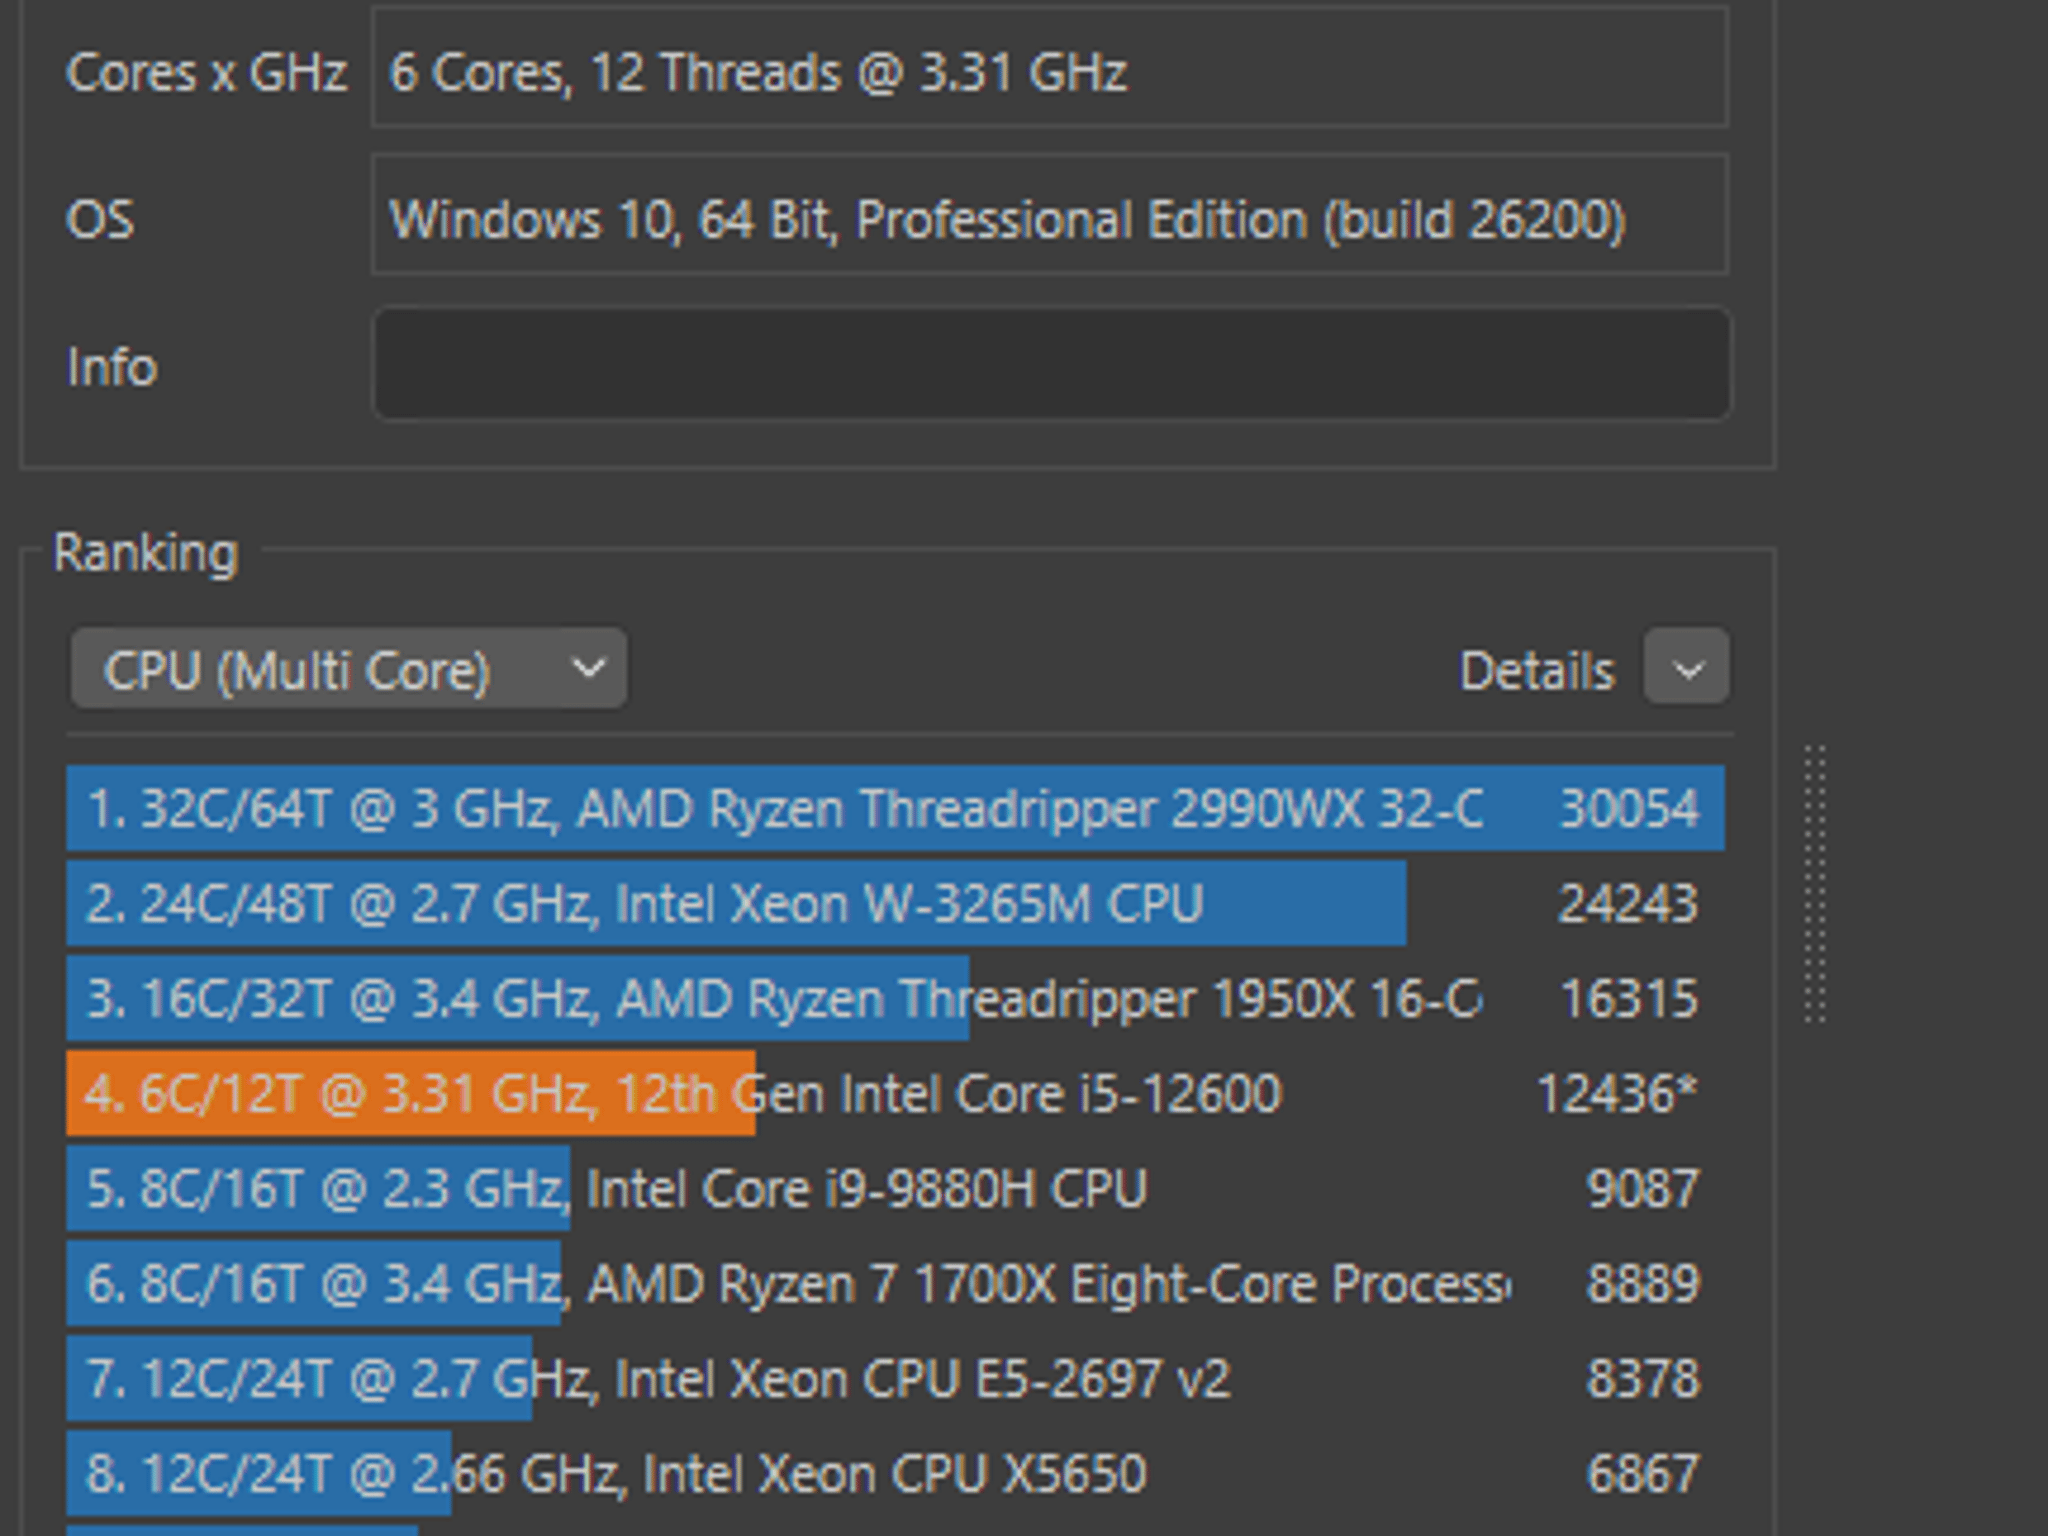Select AMD Ryzen 7 1700X ranking row
Viewport: 2048px width, 1536px height.
point(896,1283)
